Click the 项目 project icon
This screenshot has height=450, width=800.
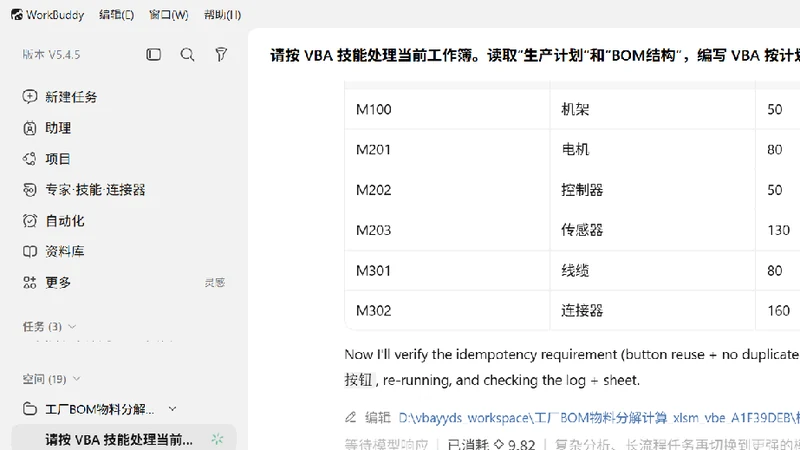[30, 159]
